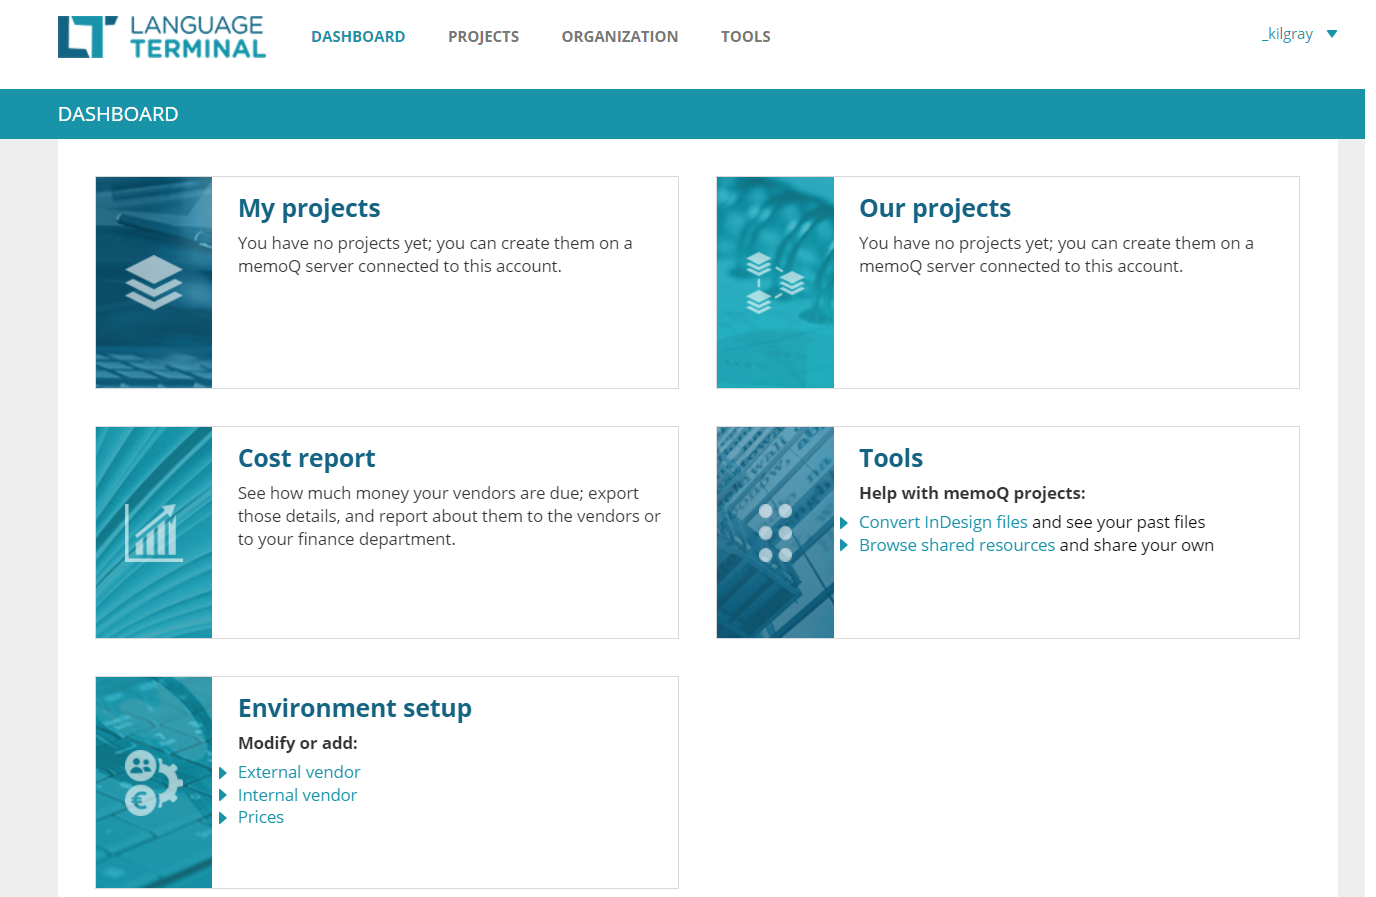Viewport: 1376px width, 897px height.
Task: Open the Cost report heading
Action: pos(306,458)
